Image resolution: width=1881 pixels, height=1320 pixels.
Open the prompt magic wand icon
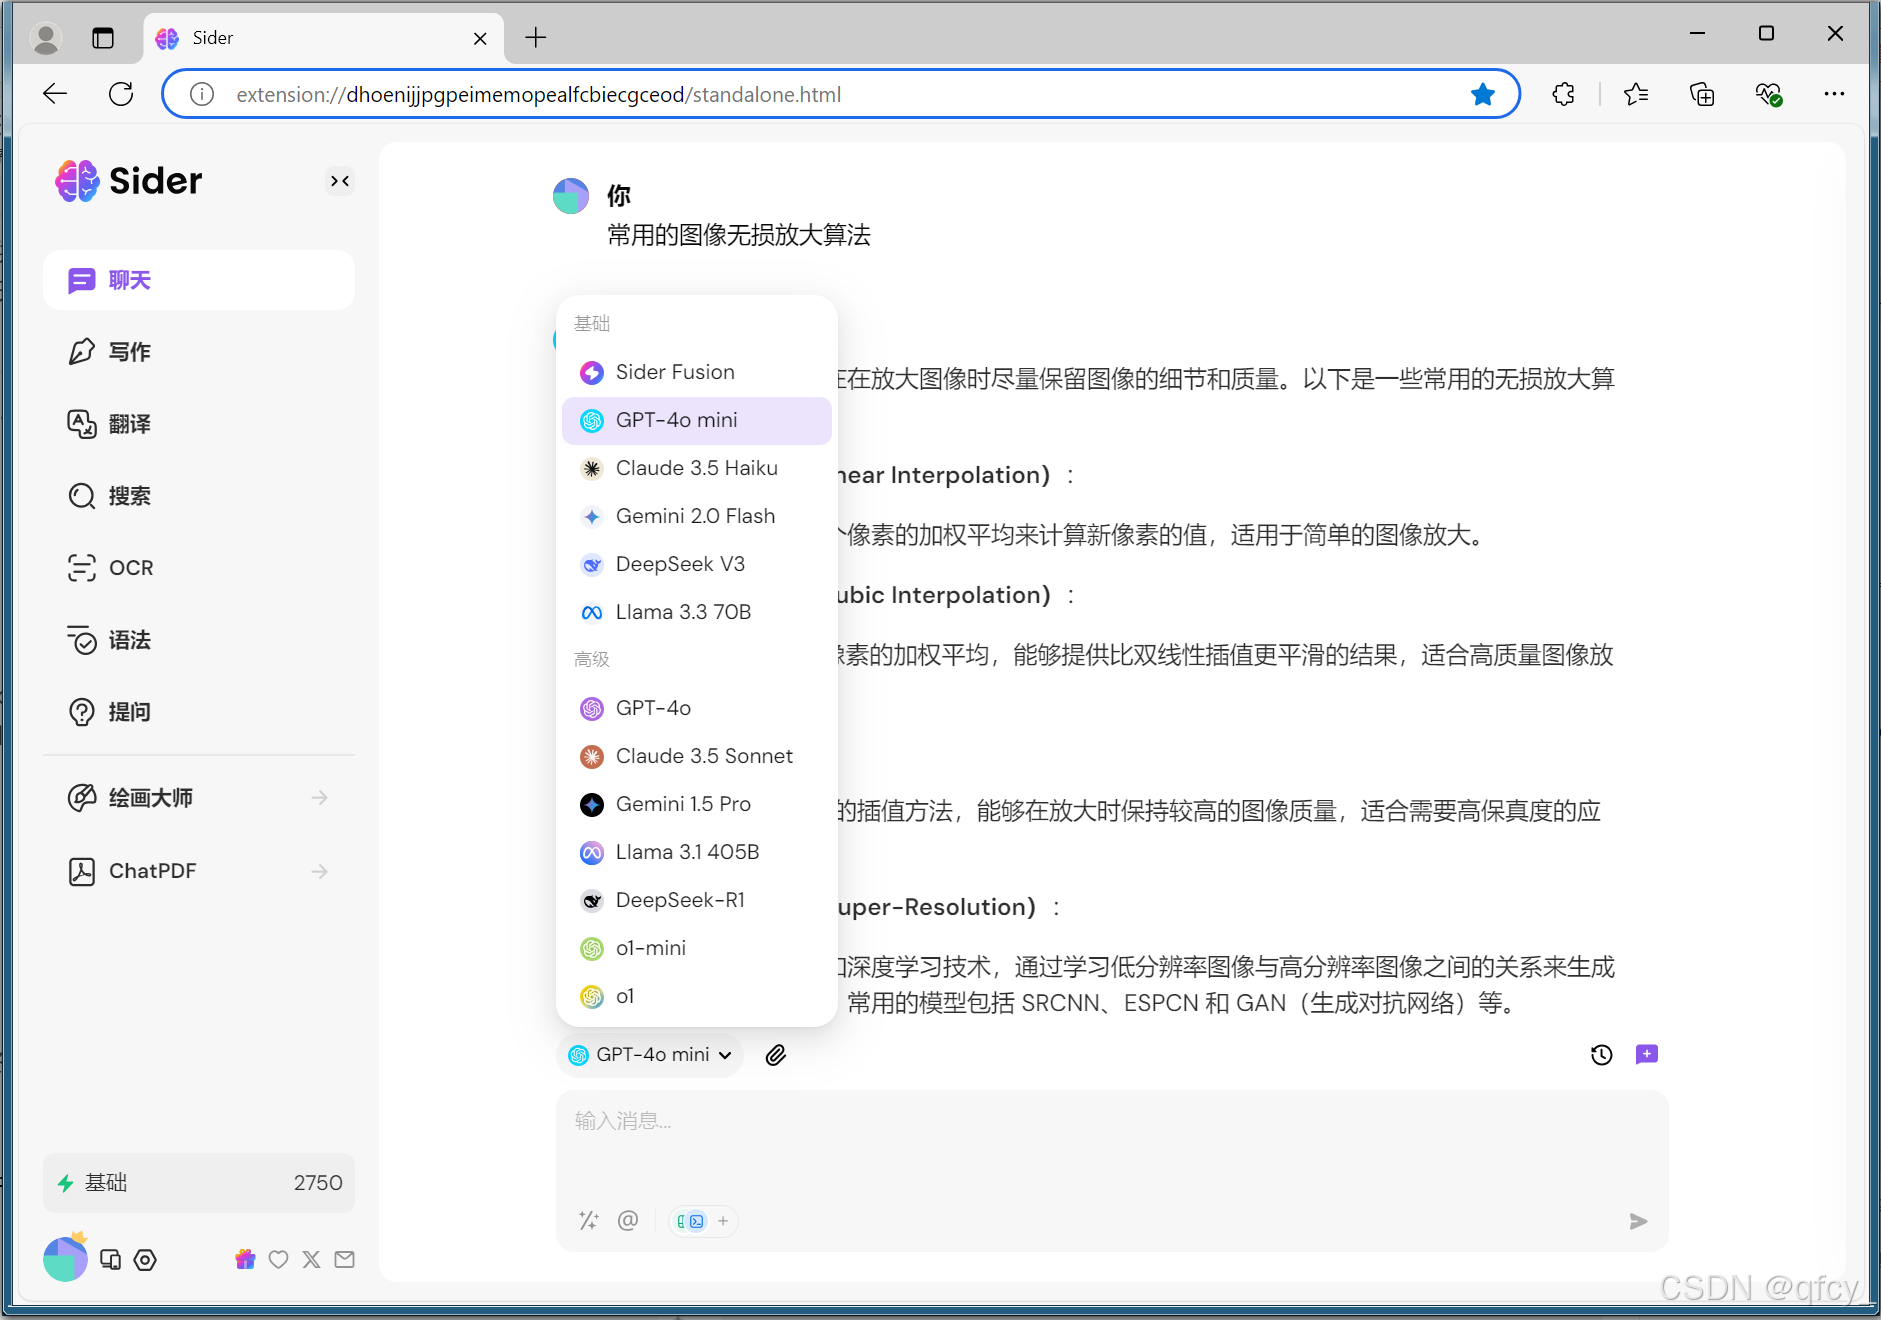pyautogui.click(x=589, y=1220)
